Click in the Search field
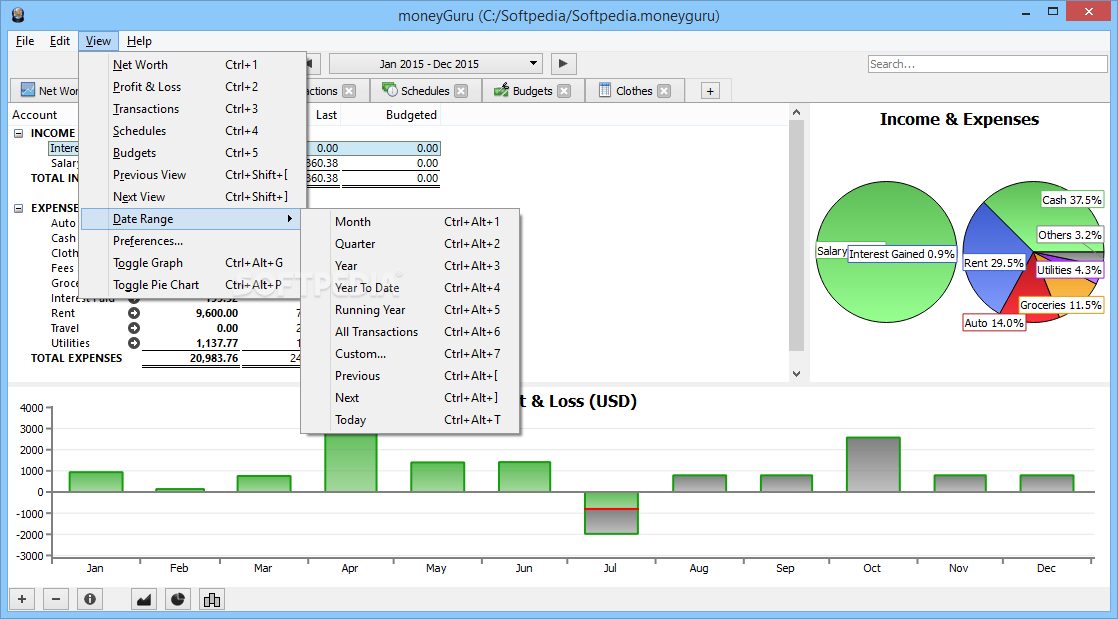The image size is (1118, 619). [x=988, y=64]
